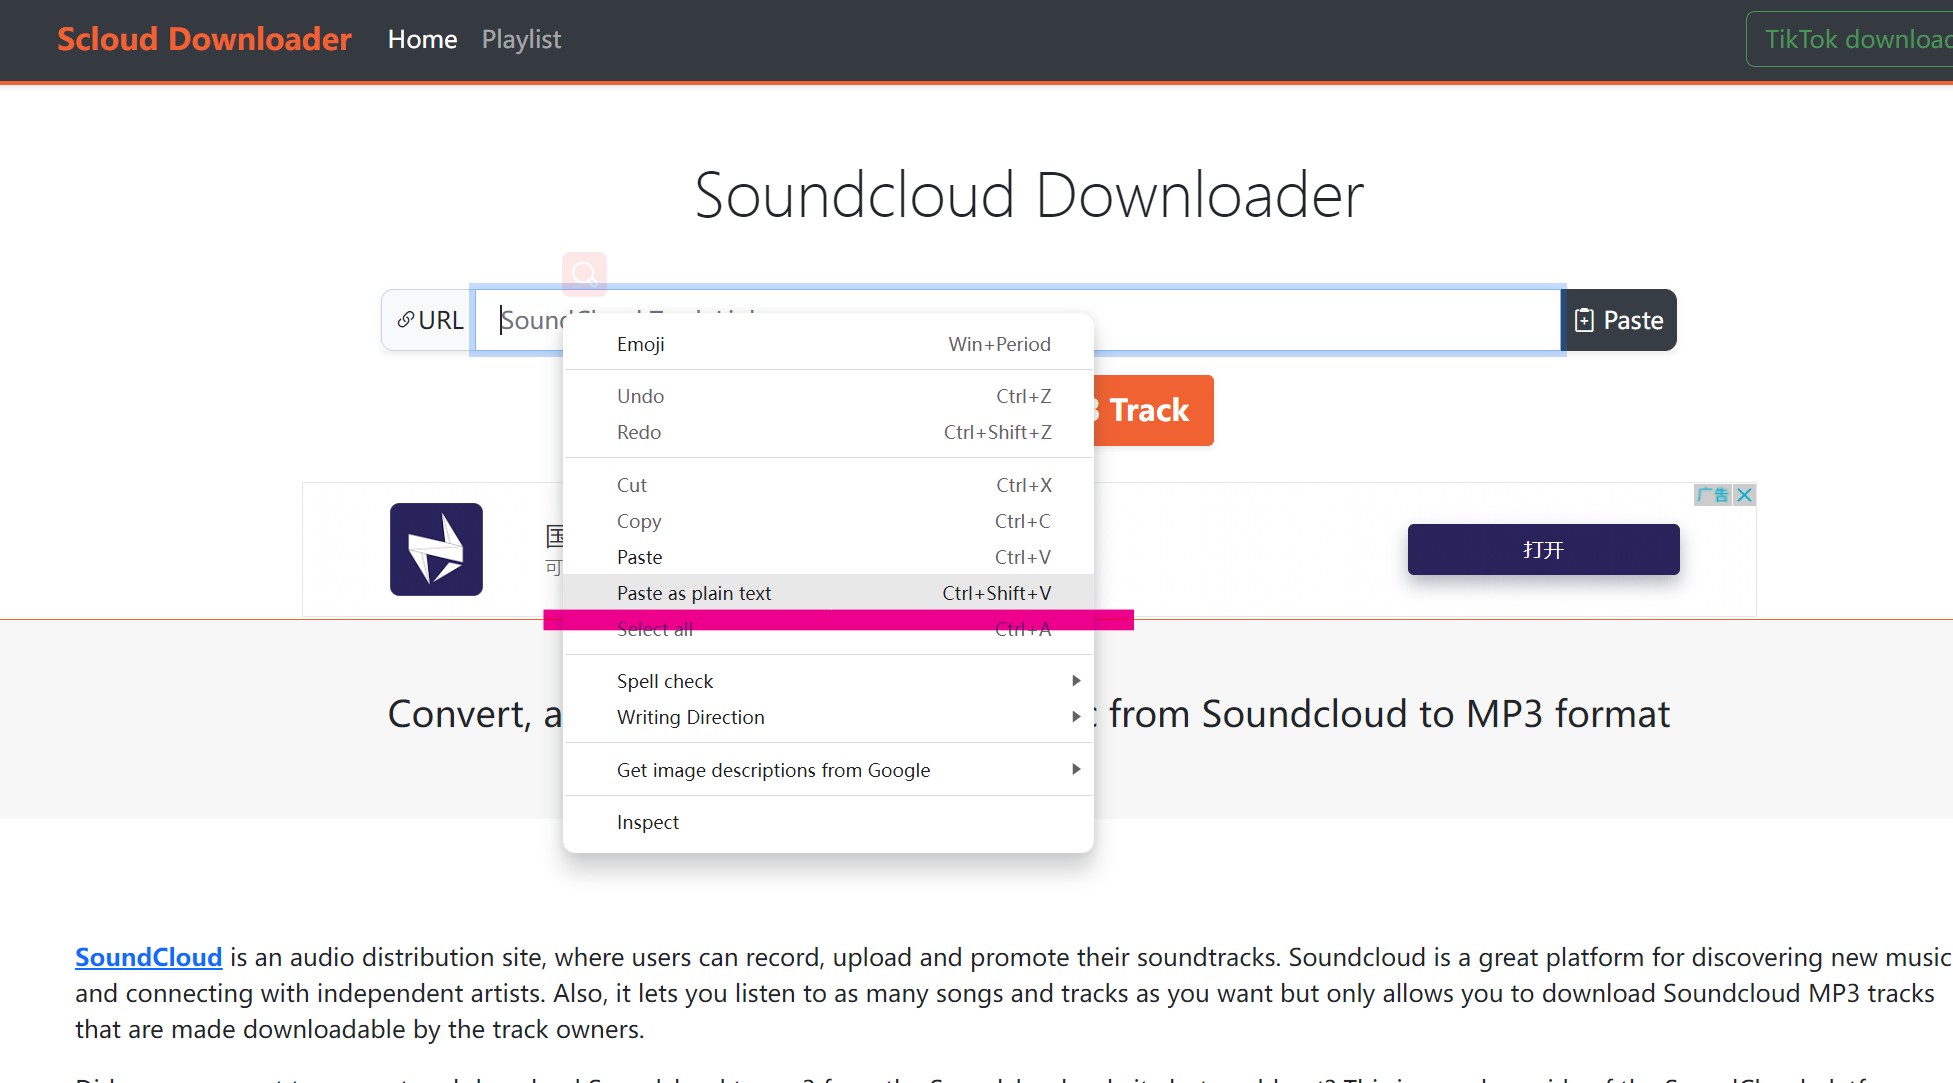Select Paste as plain text
Image resolution: width=1953 pixels, height=1083 pixels.
[x=828, y=592]
